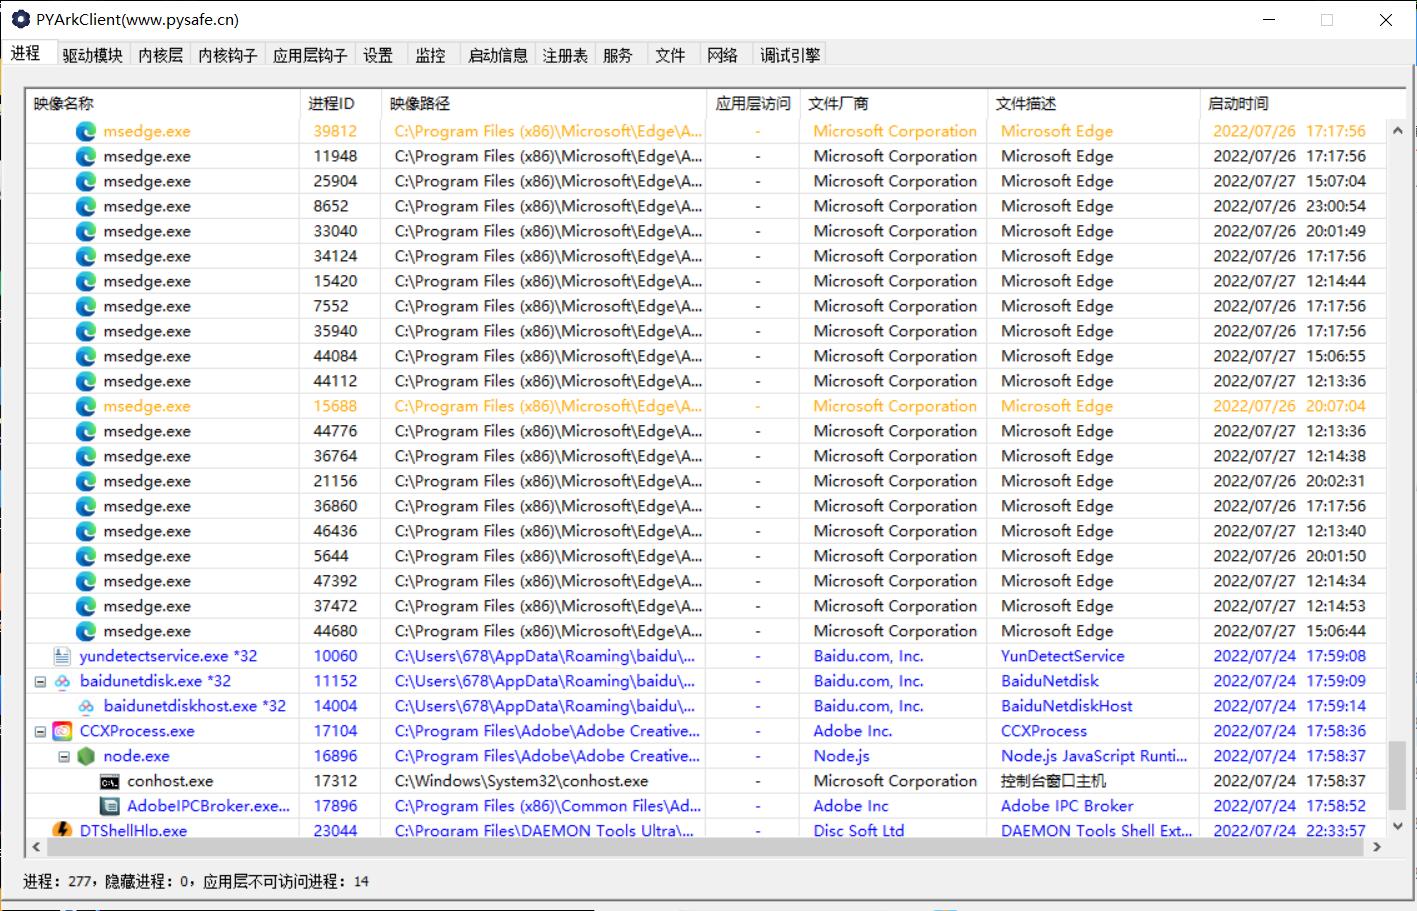The width and height of the screenshot is (1417, 911).
Task: Switch to the 驱动模块 tab
Action: coord(92,56)
